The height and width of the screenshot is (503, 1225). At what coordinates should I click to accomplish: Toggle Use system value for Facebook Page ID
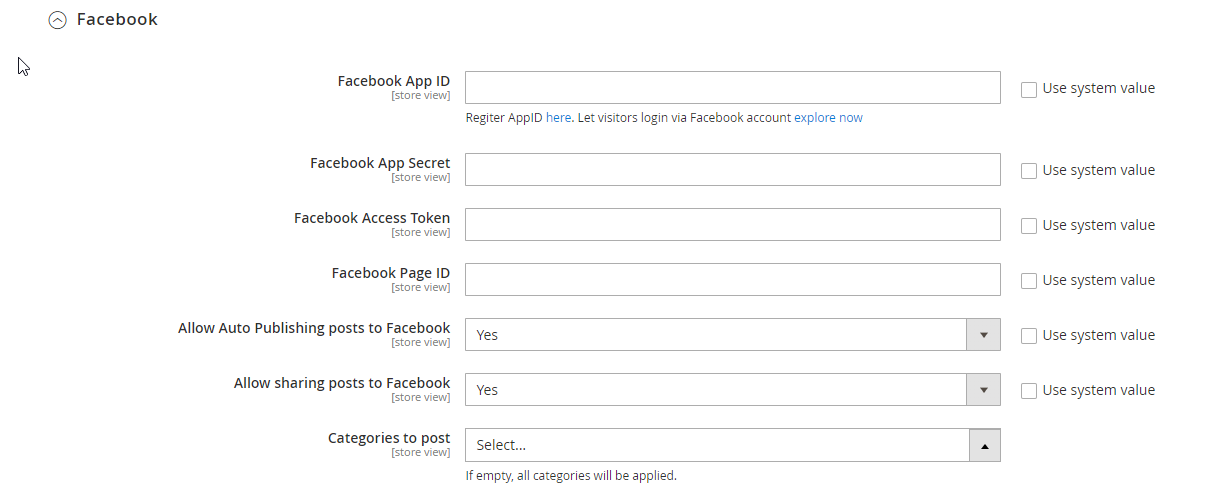(x=1029, y=281)
